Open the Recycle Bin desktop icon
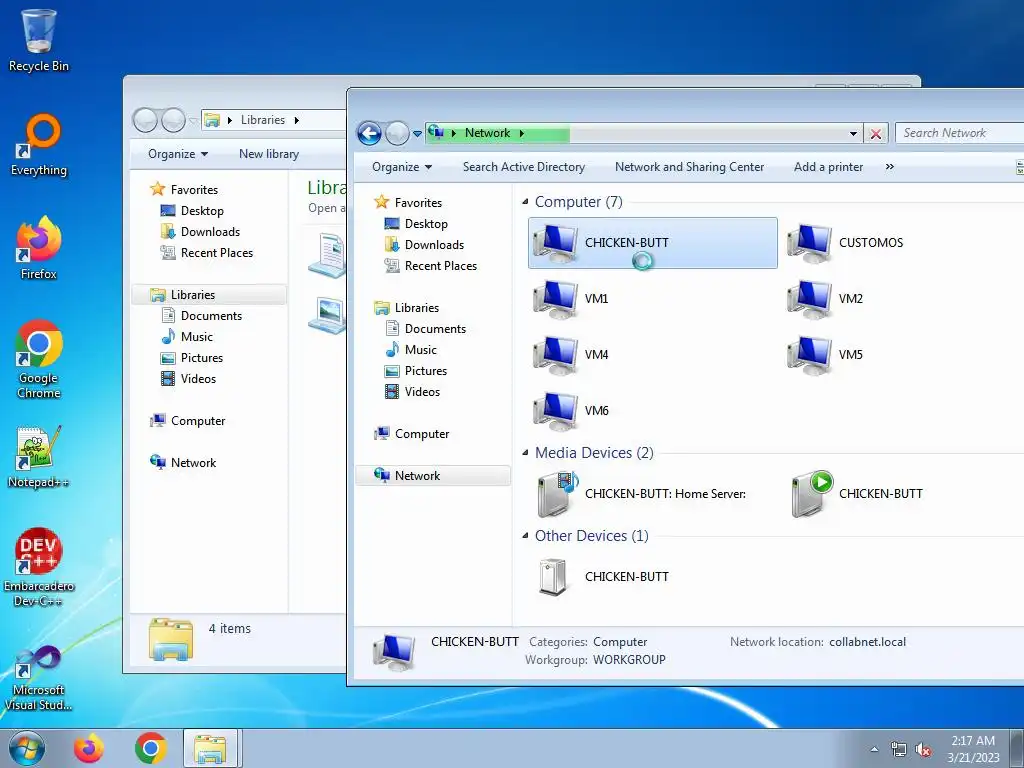1024x768 pixels. (39, 40)
